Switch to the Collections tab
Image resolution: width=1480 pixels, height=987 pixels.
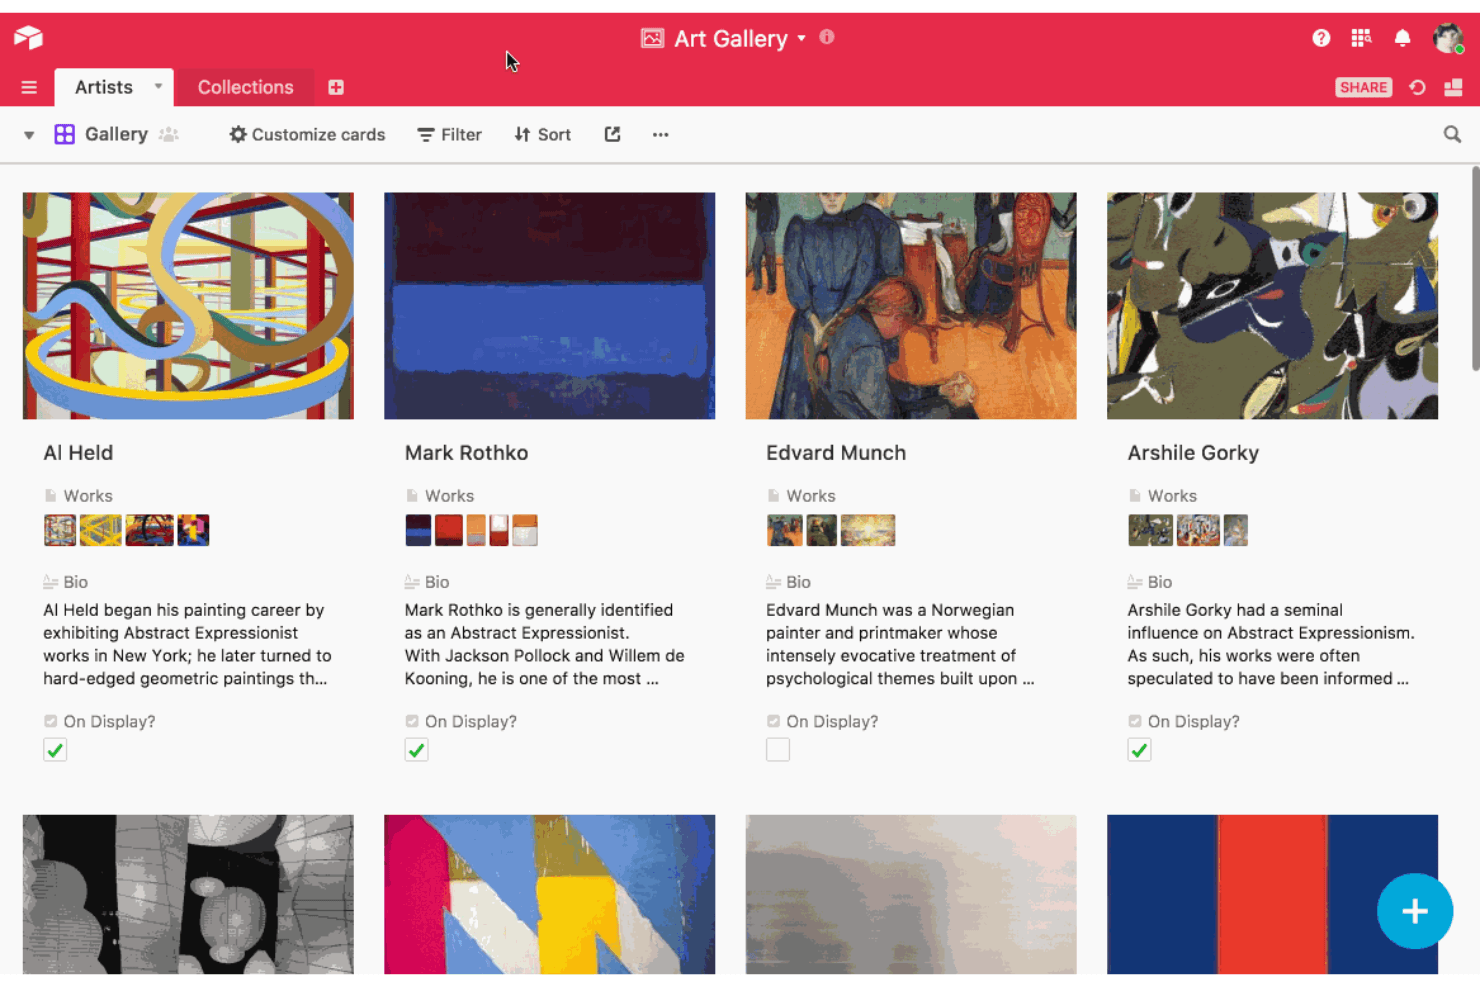[245, 87]
